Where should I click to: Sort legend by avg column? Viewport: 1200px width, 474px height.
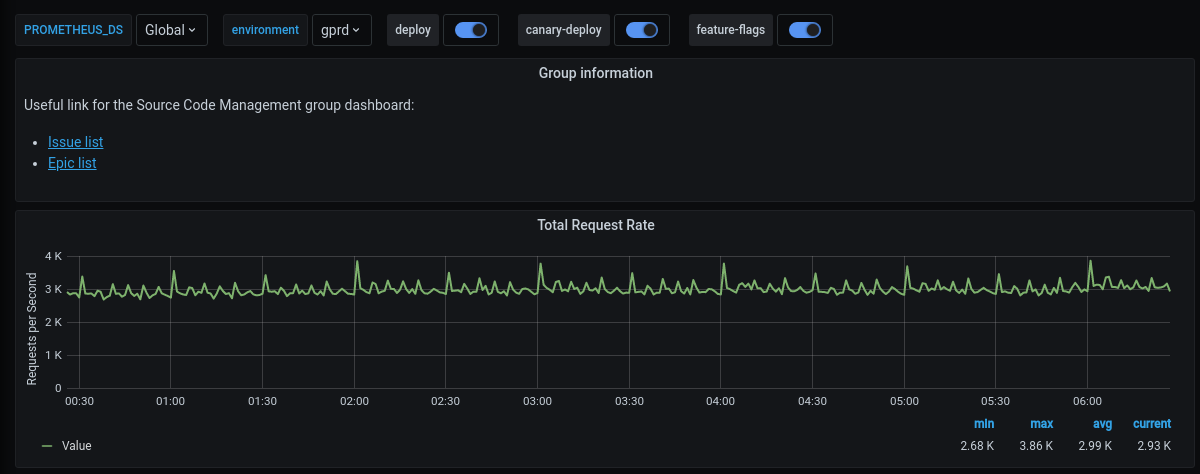coord(1102,424)
